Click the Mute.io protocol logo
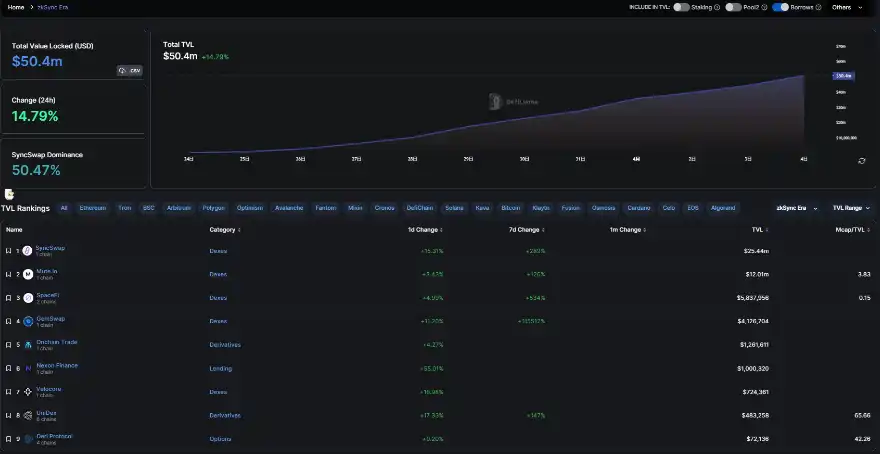This screenshot has width=880, height=454. (x=28, y=274)
